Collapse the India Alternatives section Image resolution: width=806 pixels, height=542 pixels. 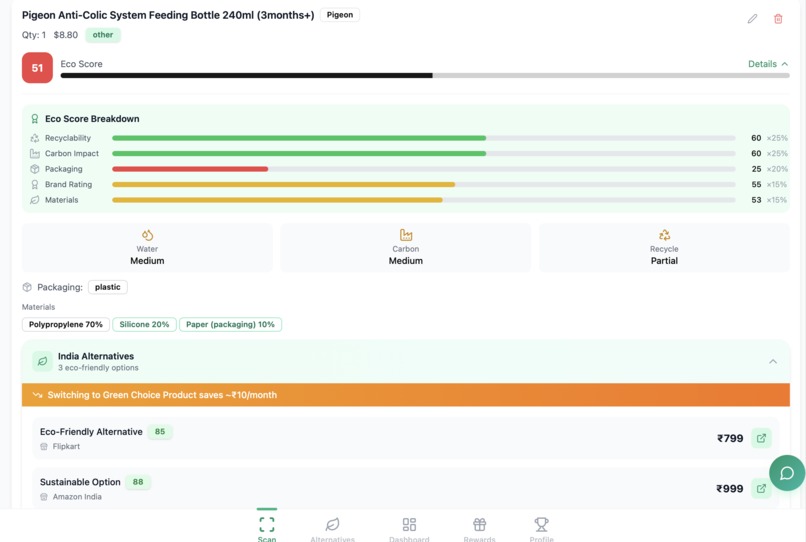click(x=773, y=361)
